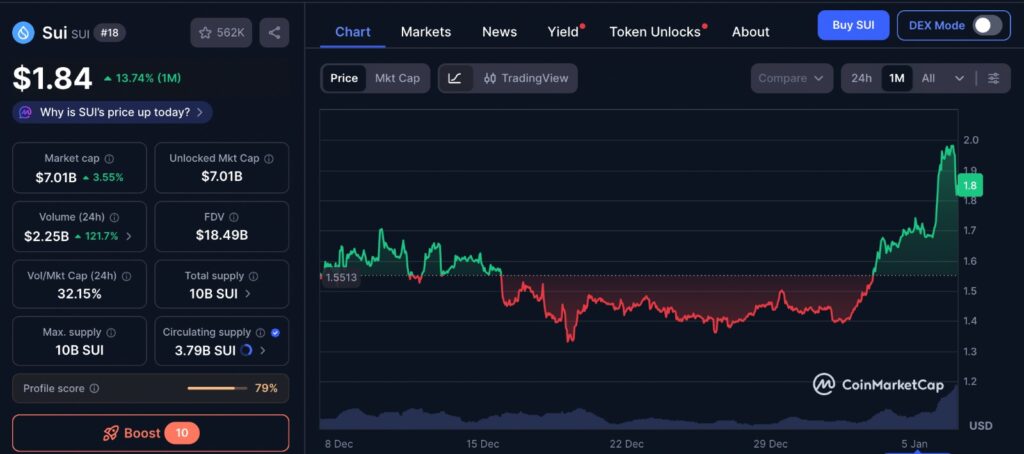This screenshot has width=1024, height=454.
Task: Select the All time range
Action: (x=928, y=78)
